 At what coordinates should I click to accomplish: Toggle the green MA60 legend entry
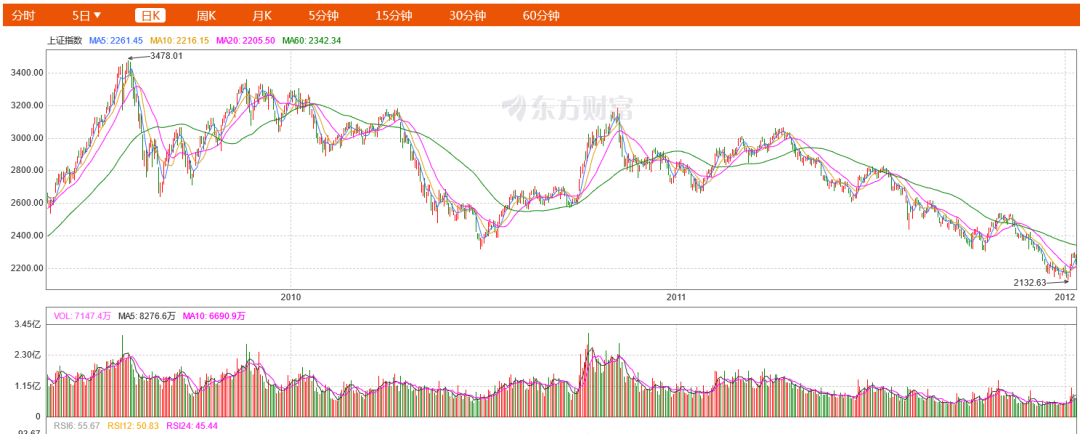[x=311, y=41]
